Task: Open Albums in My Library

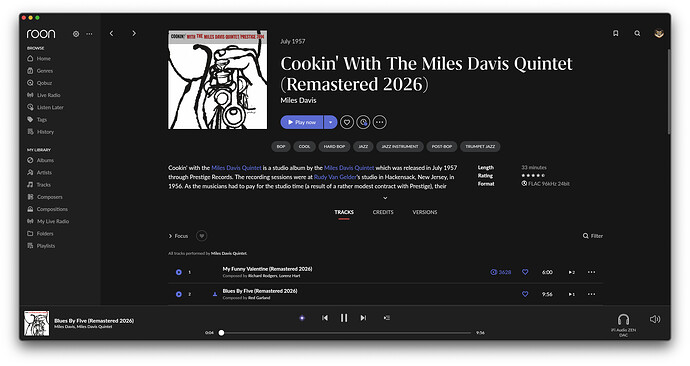Action: (40, 161)
